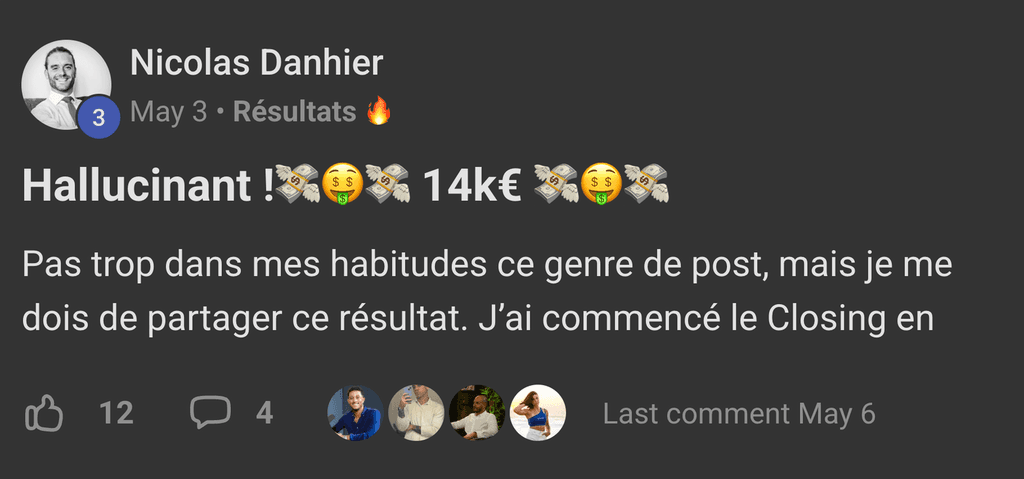1024x479 pixels.
Task: Click the level 3 badge on avatar
Action: 99,118
